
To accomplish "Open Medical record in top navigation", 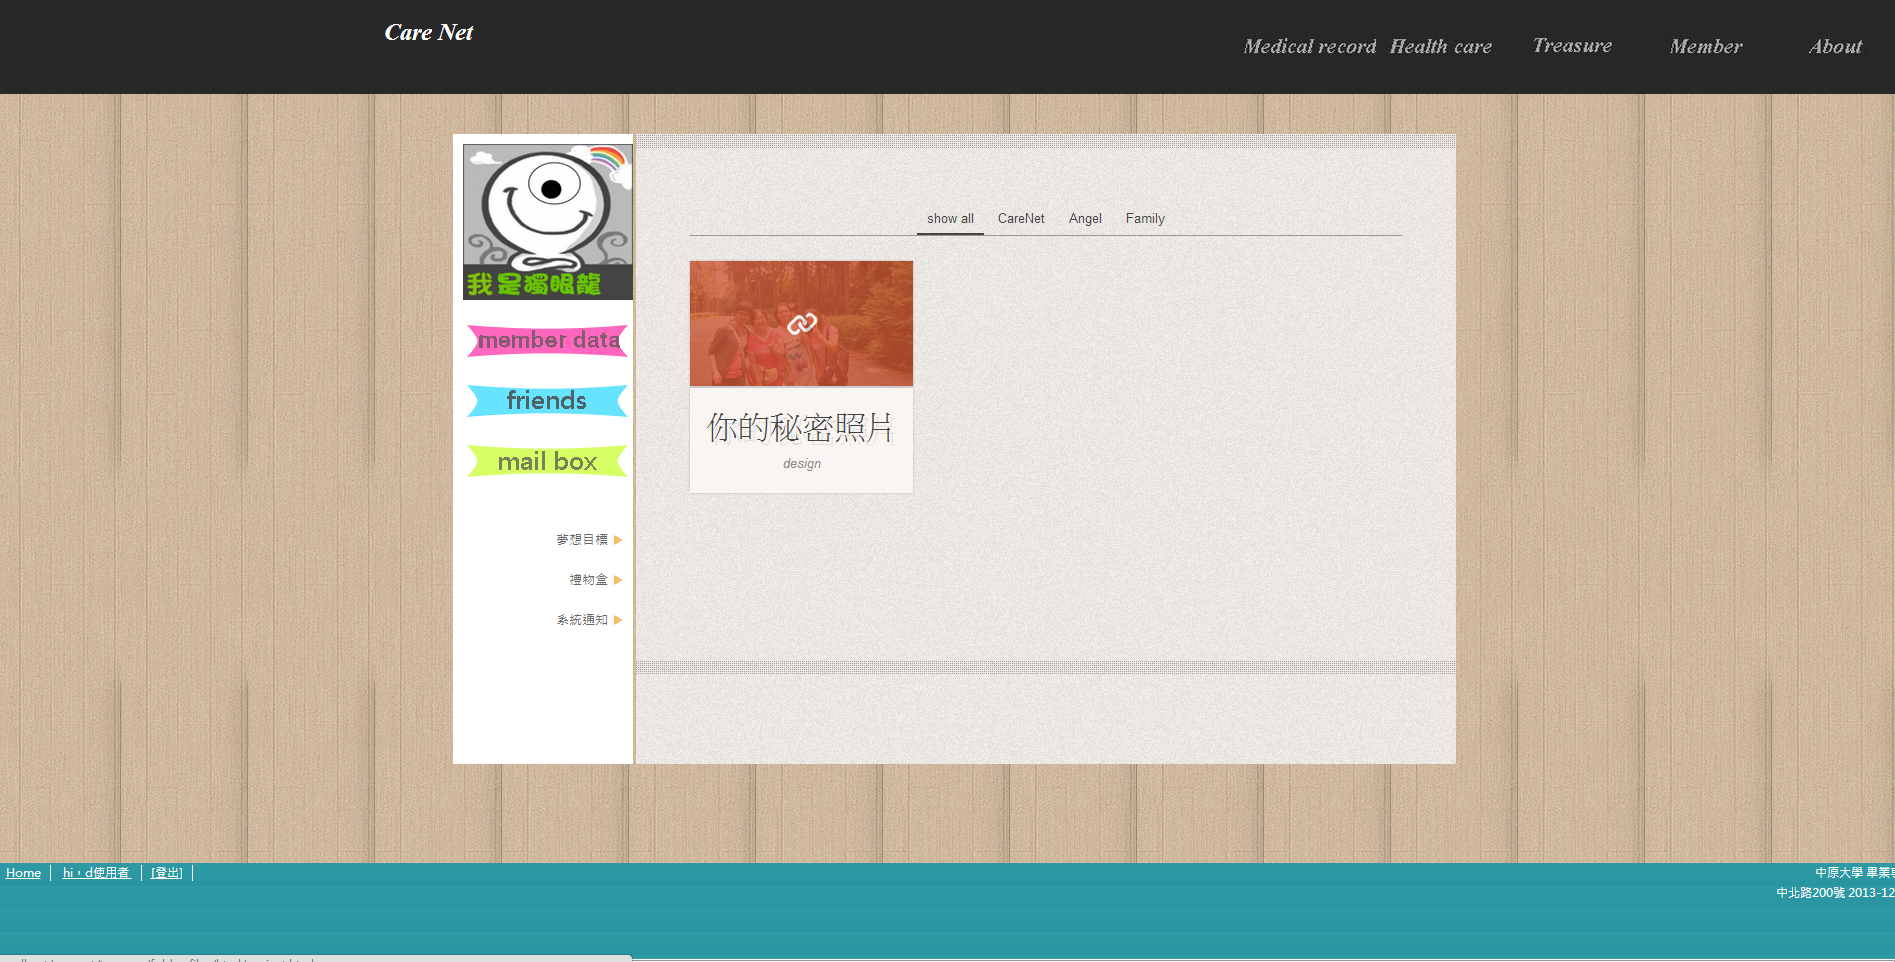I will 1309,47.
